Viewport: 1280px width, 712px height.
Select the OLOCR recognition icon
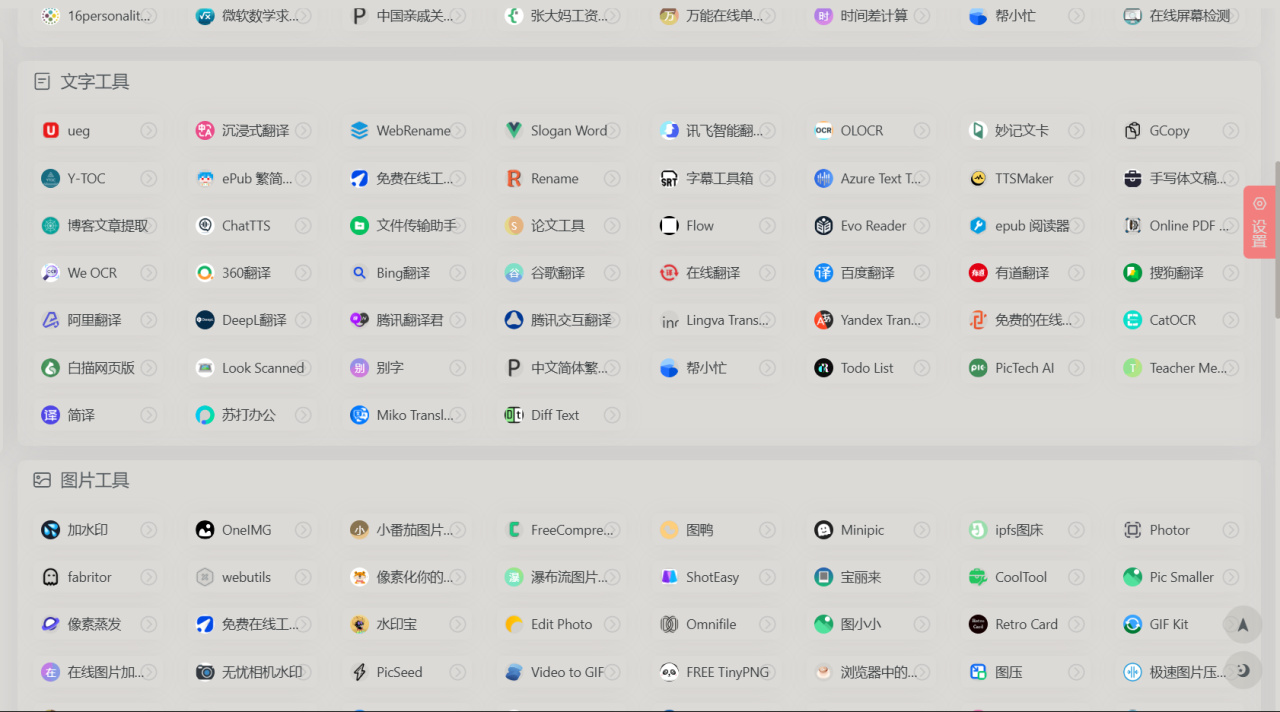click(822, 130)
